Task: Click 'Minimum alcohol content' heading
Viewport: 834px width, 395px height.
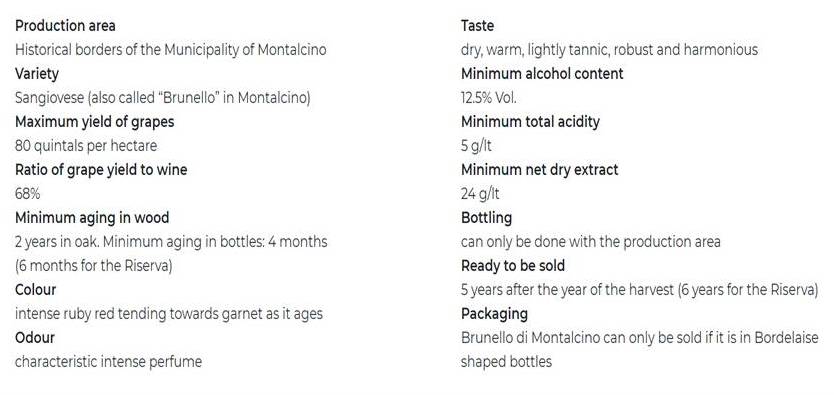Action: [542, 74]
